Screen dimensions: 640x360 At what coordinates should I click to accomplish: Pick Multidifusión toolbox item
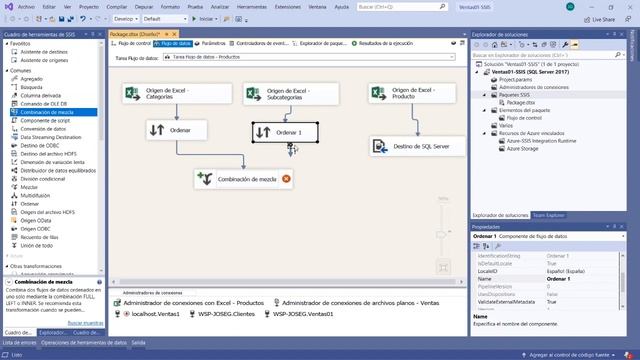(35, 196)
